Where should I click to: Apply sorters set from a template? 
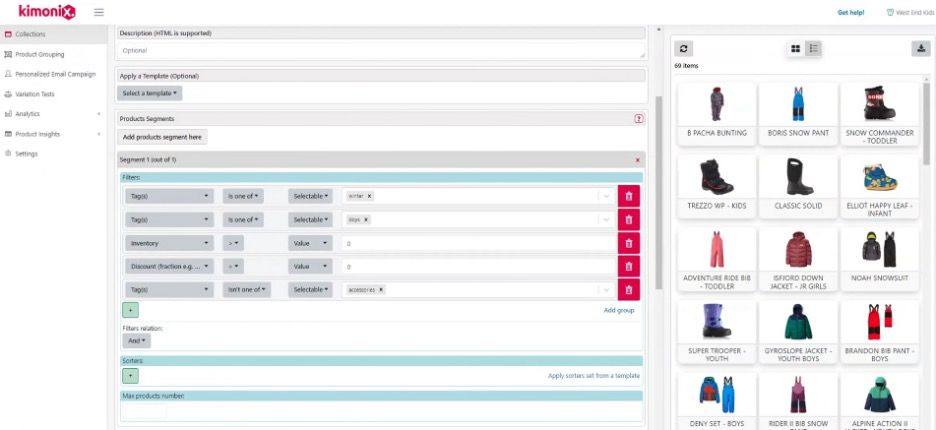pos(594,376)
